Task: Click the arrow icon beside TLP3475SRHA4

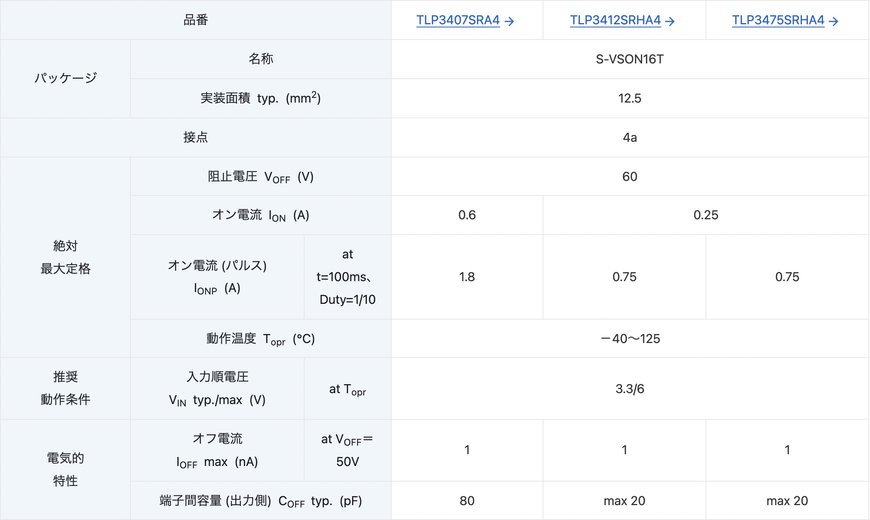Action: tap(833, 21)
